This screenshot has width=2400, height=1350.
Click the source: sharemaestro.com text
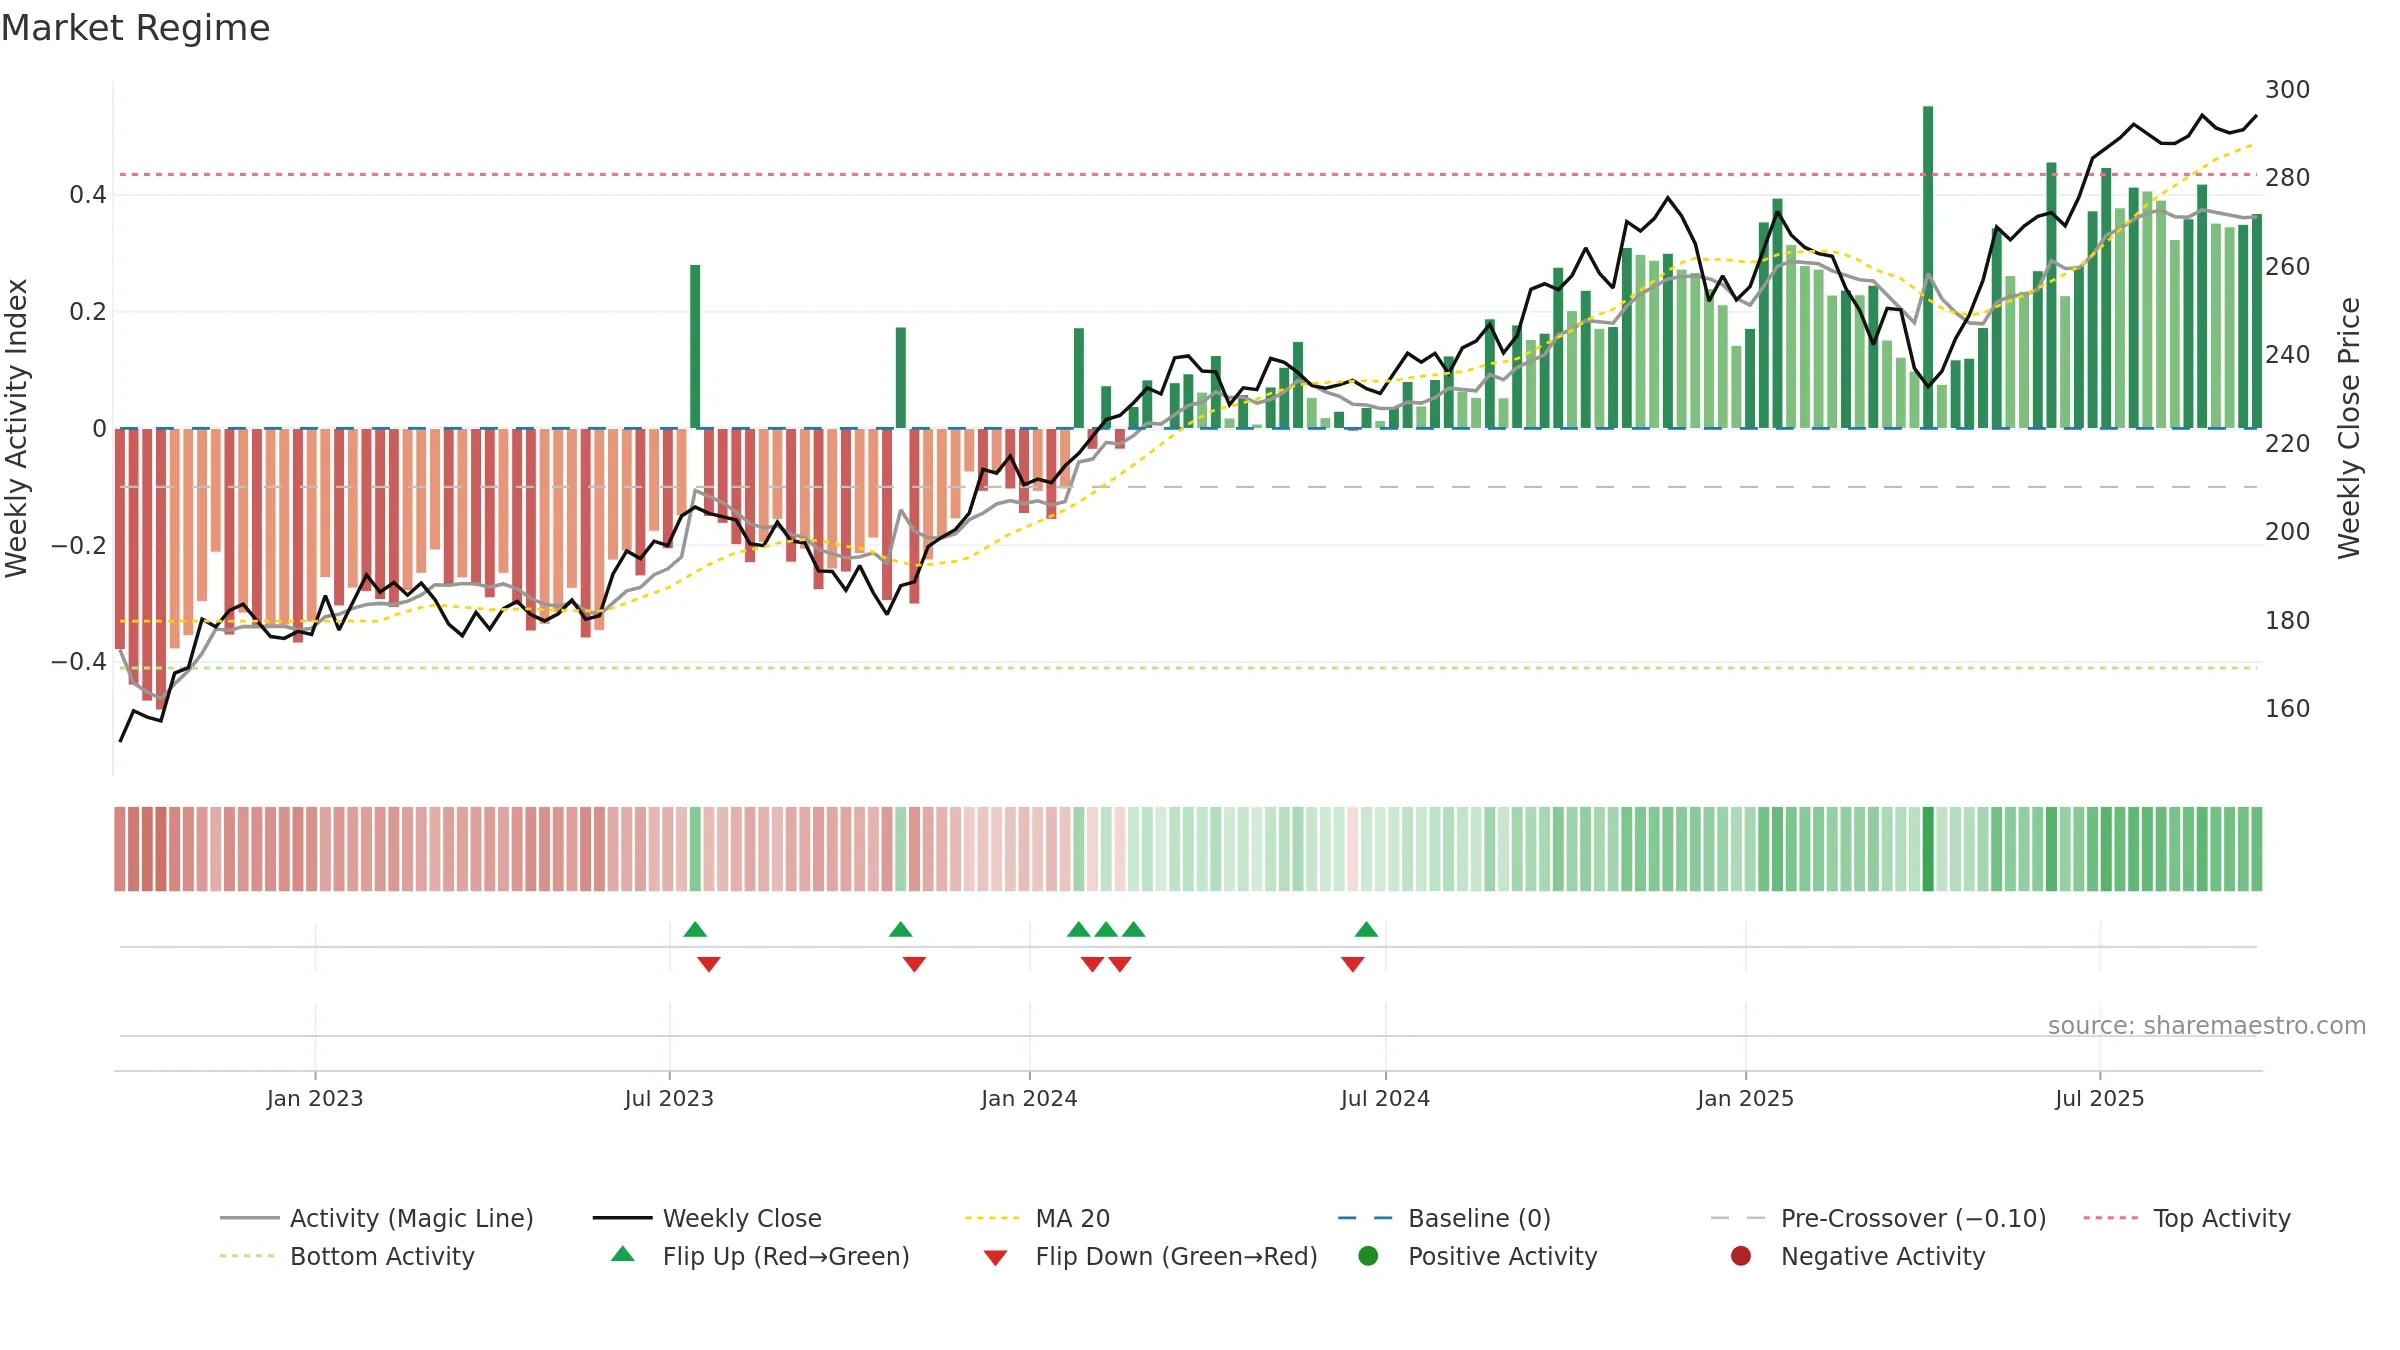click(2207, 1025)
